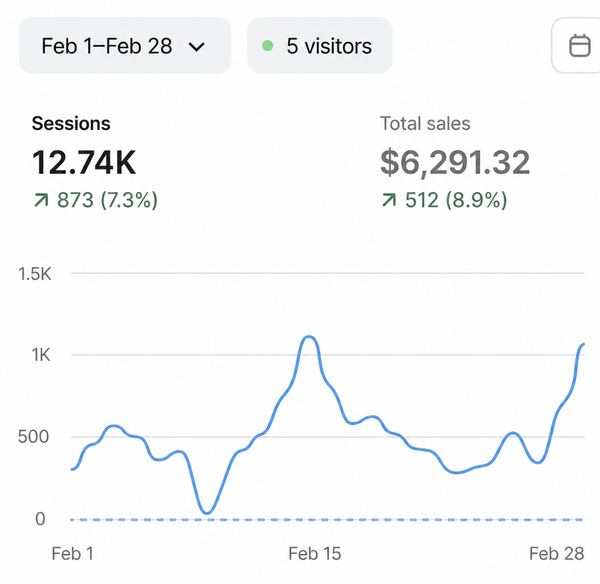Open the calendar icon button
Image resolution: width=600 pixels, height=584 pixels.
pyautogui.click(x=579, y=46)
